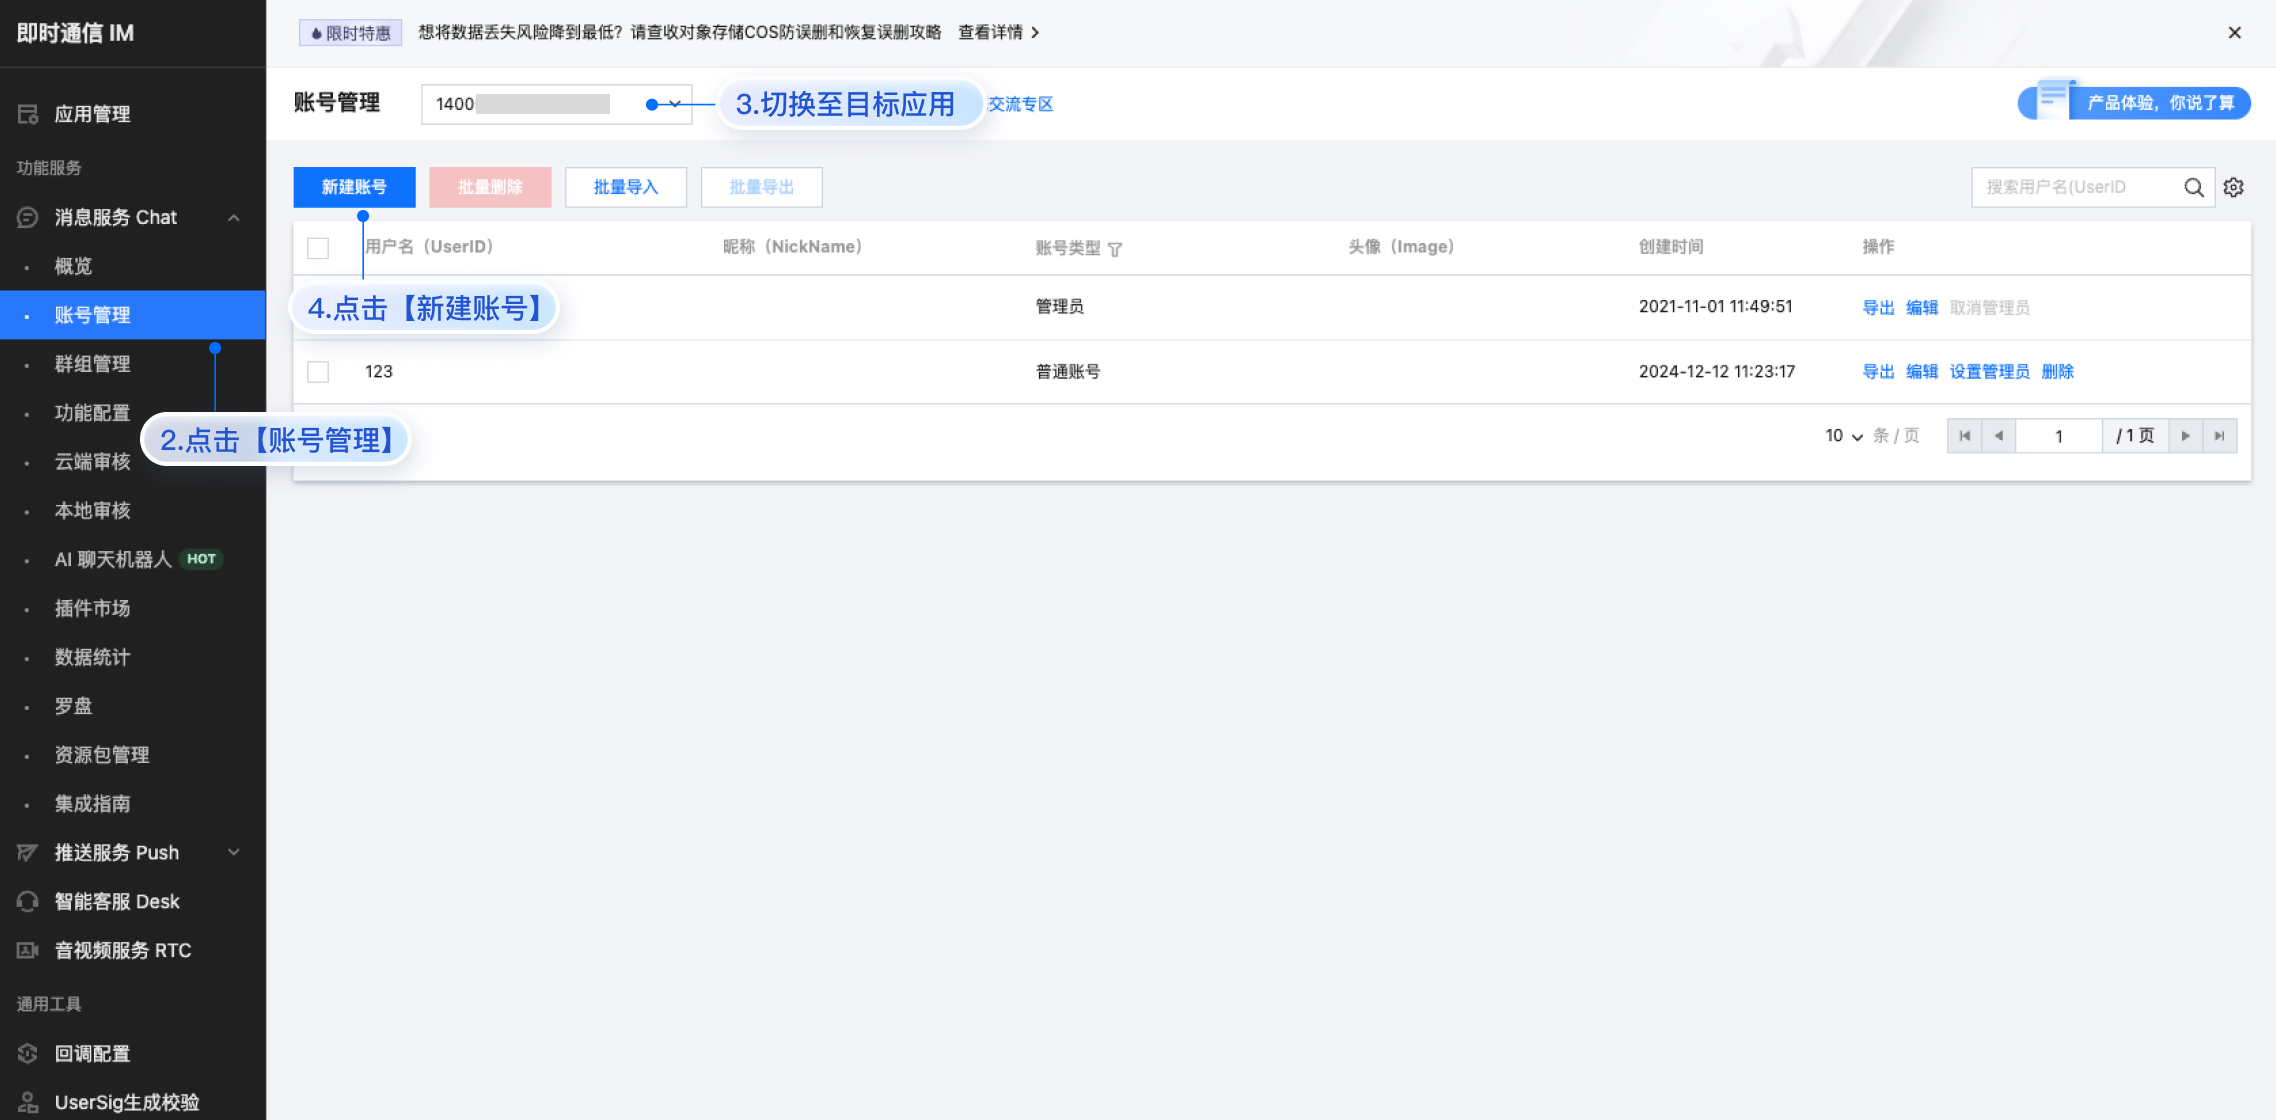Open table column settings gear
The width and height of the screenshot is (2276, 1120).
click(x=2233, y=187)
